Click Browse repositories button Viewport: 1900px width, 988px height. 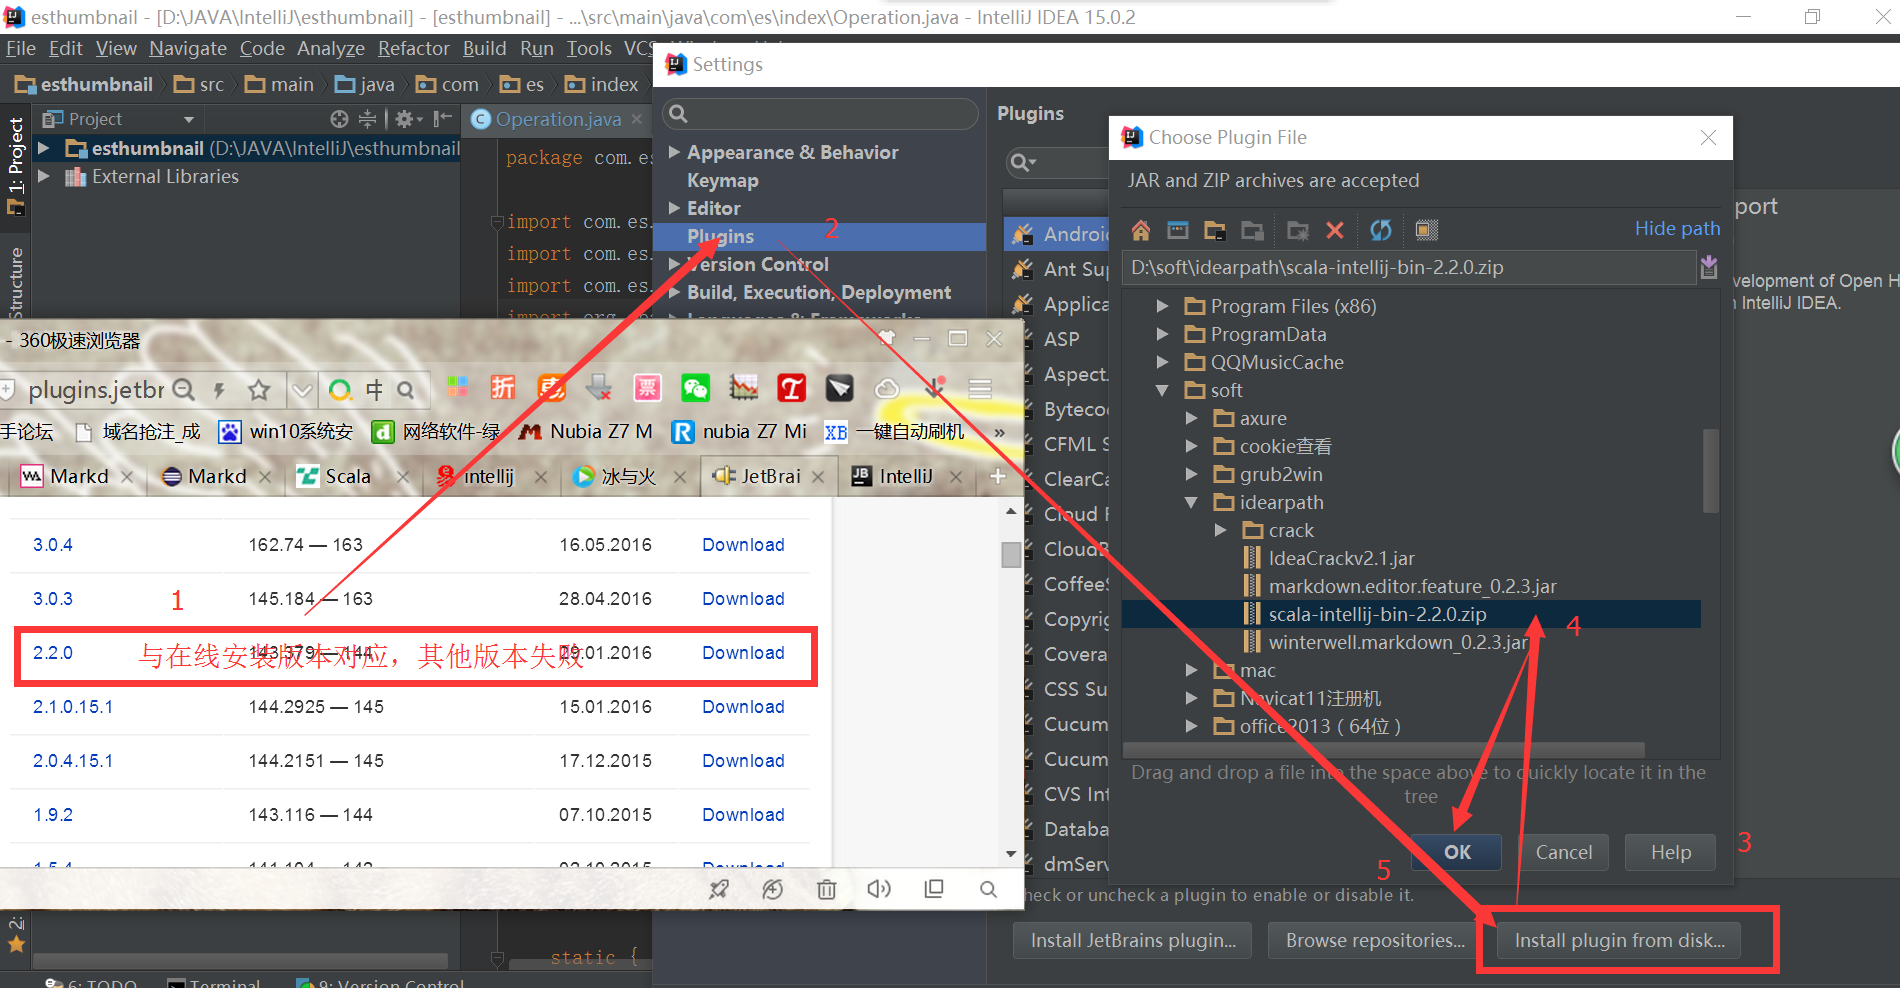coord(1375,940)
